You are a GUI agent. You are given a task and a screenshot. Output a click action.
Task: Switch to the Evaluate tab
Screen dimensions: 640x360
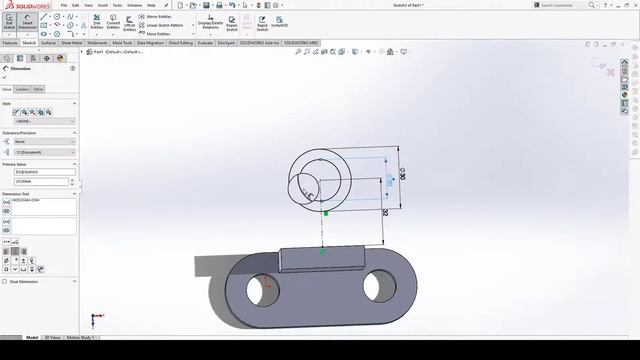pyautogui.click(x=205, y=43)
